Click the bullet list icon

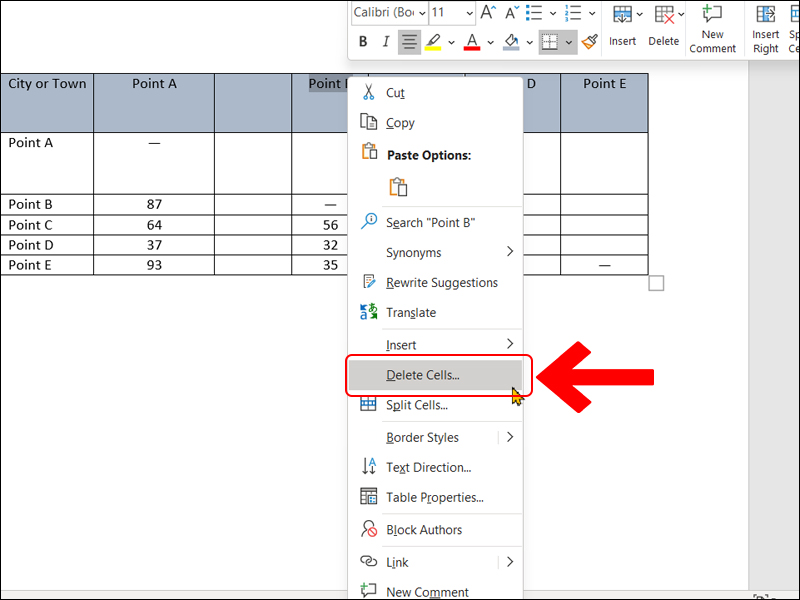coord(535,13)
